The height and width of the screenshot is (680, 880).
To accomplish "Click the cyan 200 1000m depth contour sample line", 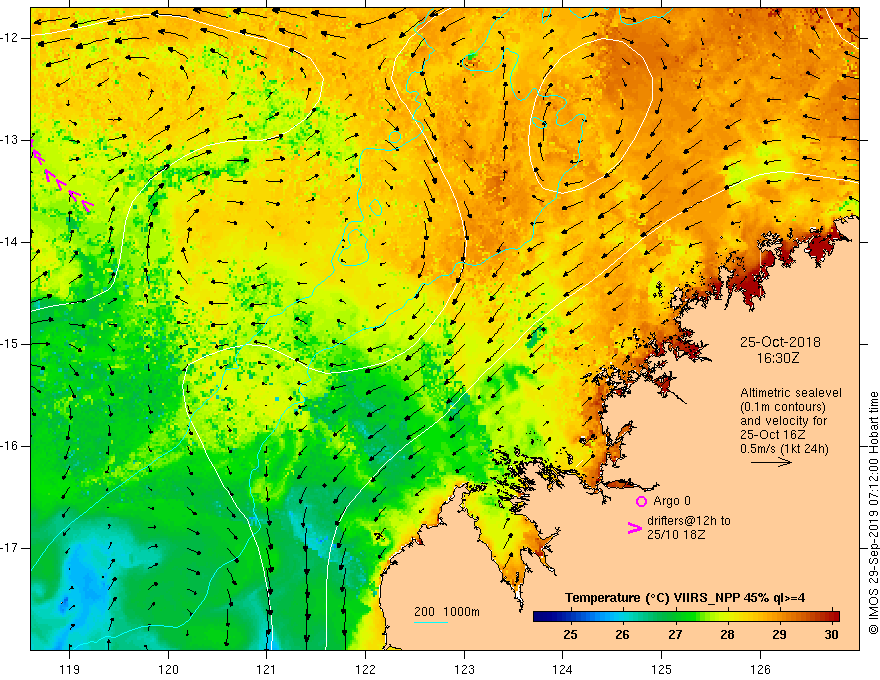I will (x=431, y=622).
